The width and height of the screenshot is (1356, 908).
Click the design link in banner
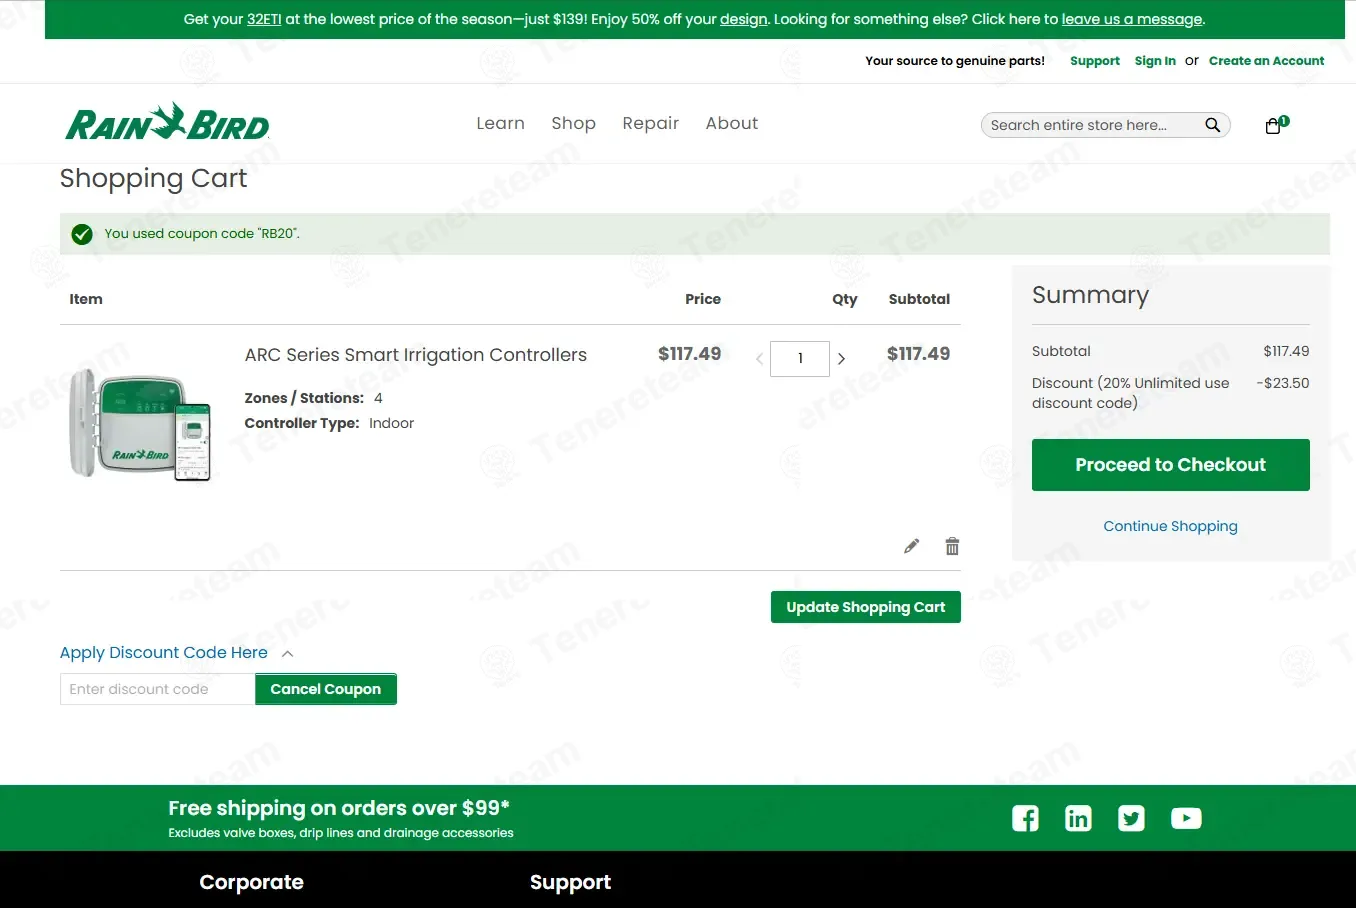(x=744, y=19)
